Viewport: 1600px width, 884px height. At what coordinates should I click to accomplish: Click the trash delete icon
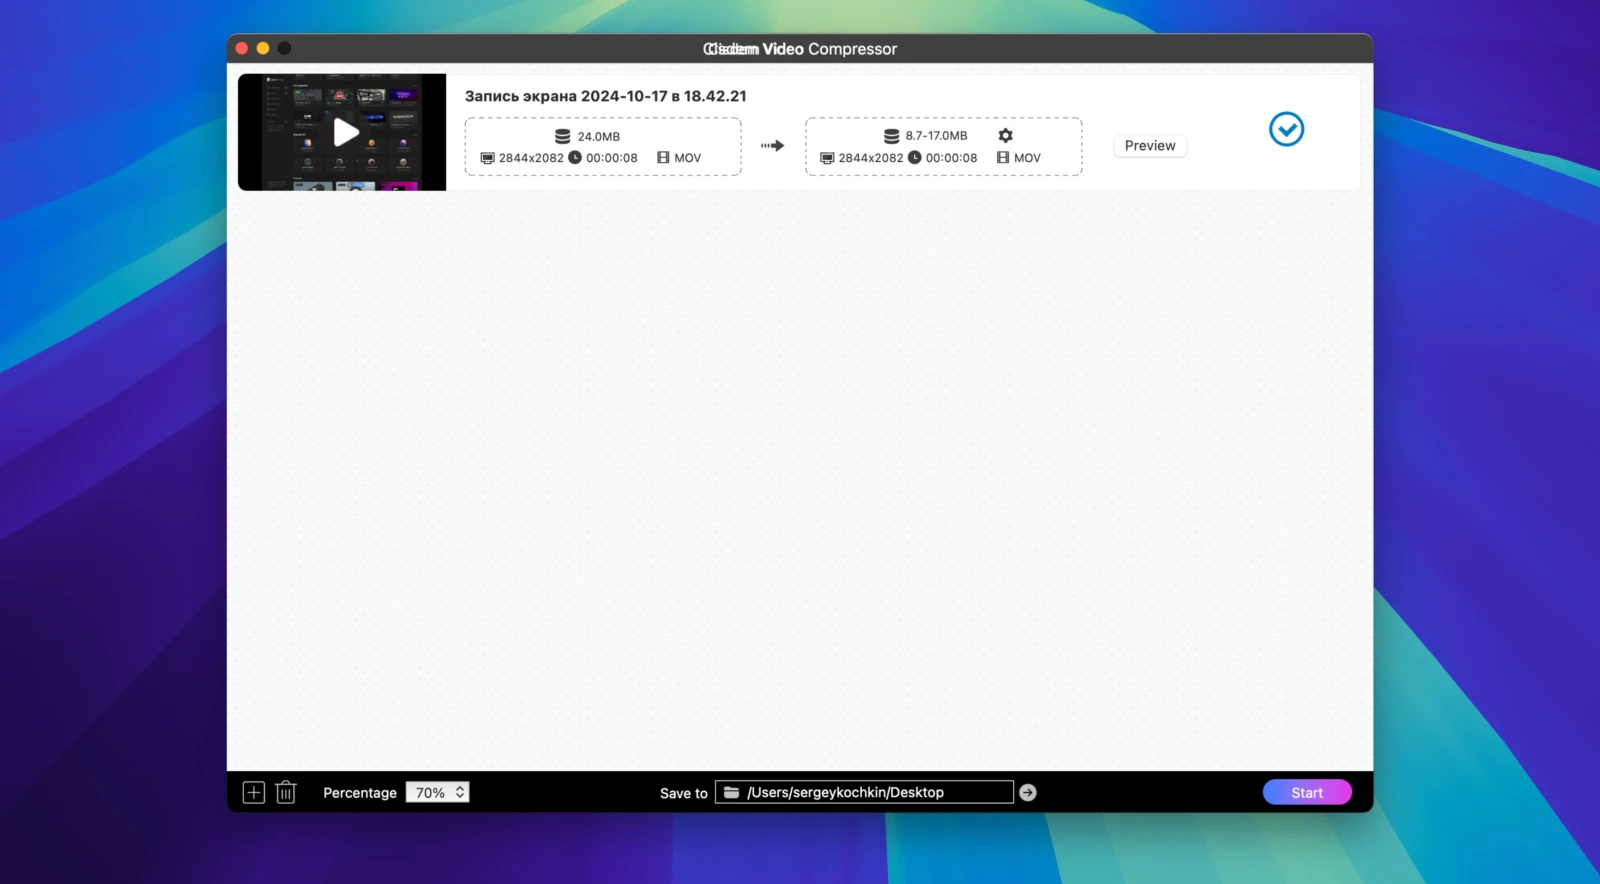point(286,793)
